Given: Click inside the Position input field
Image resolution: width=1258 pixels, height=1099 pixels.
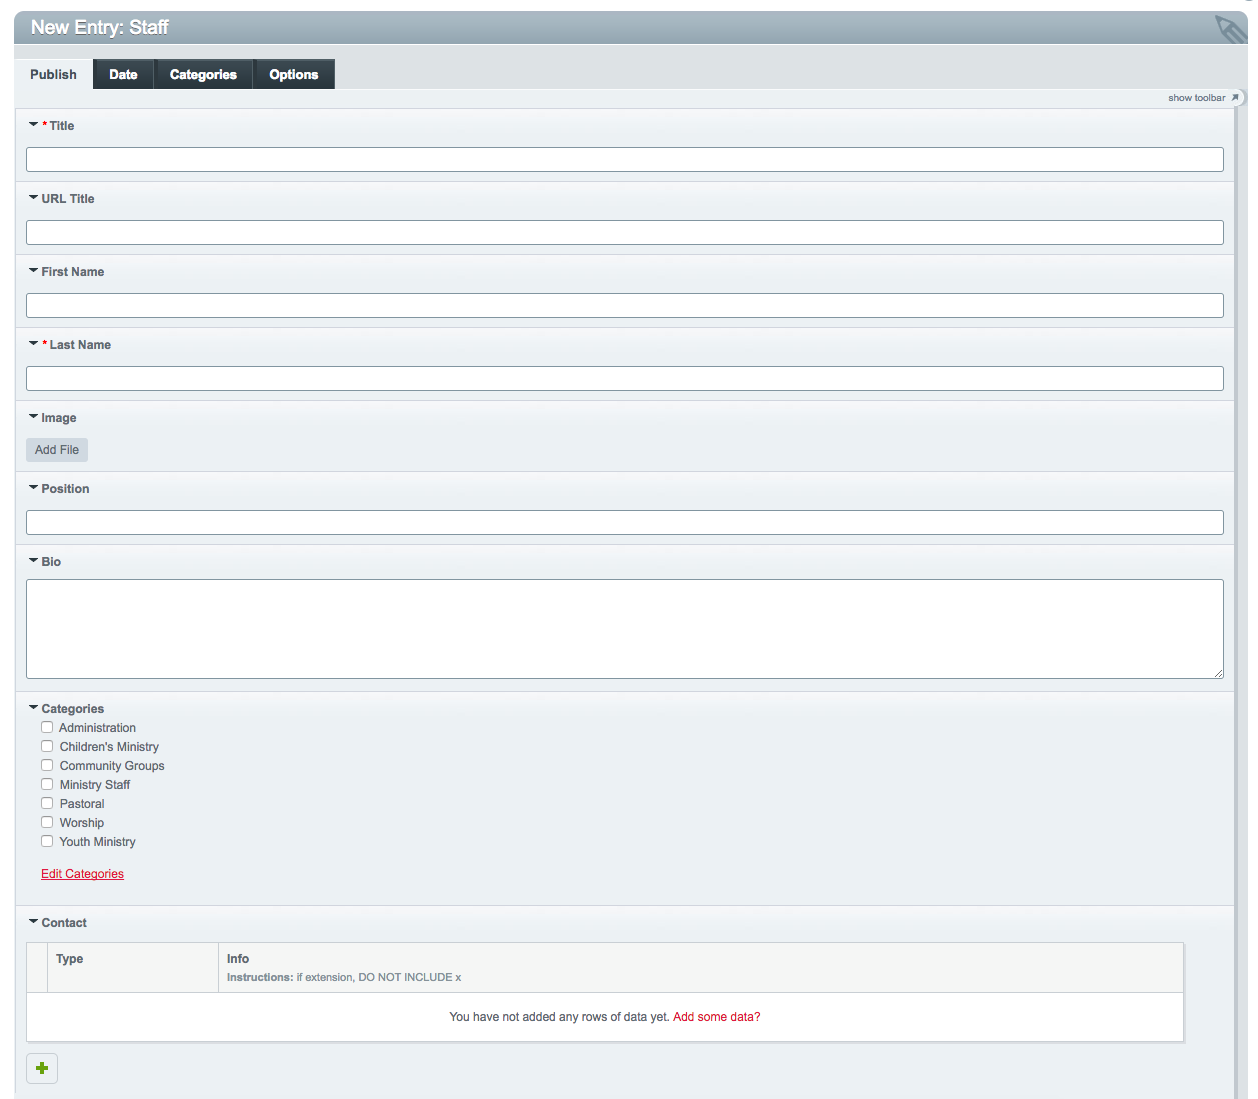Looking at the screenshot, I should click(624, 521).
